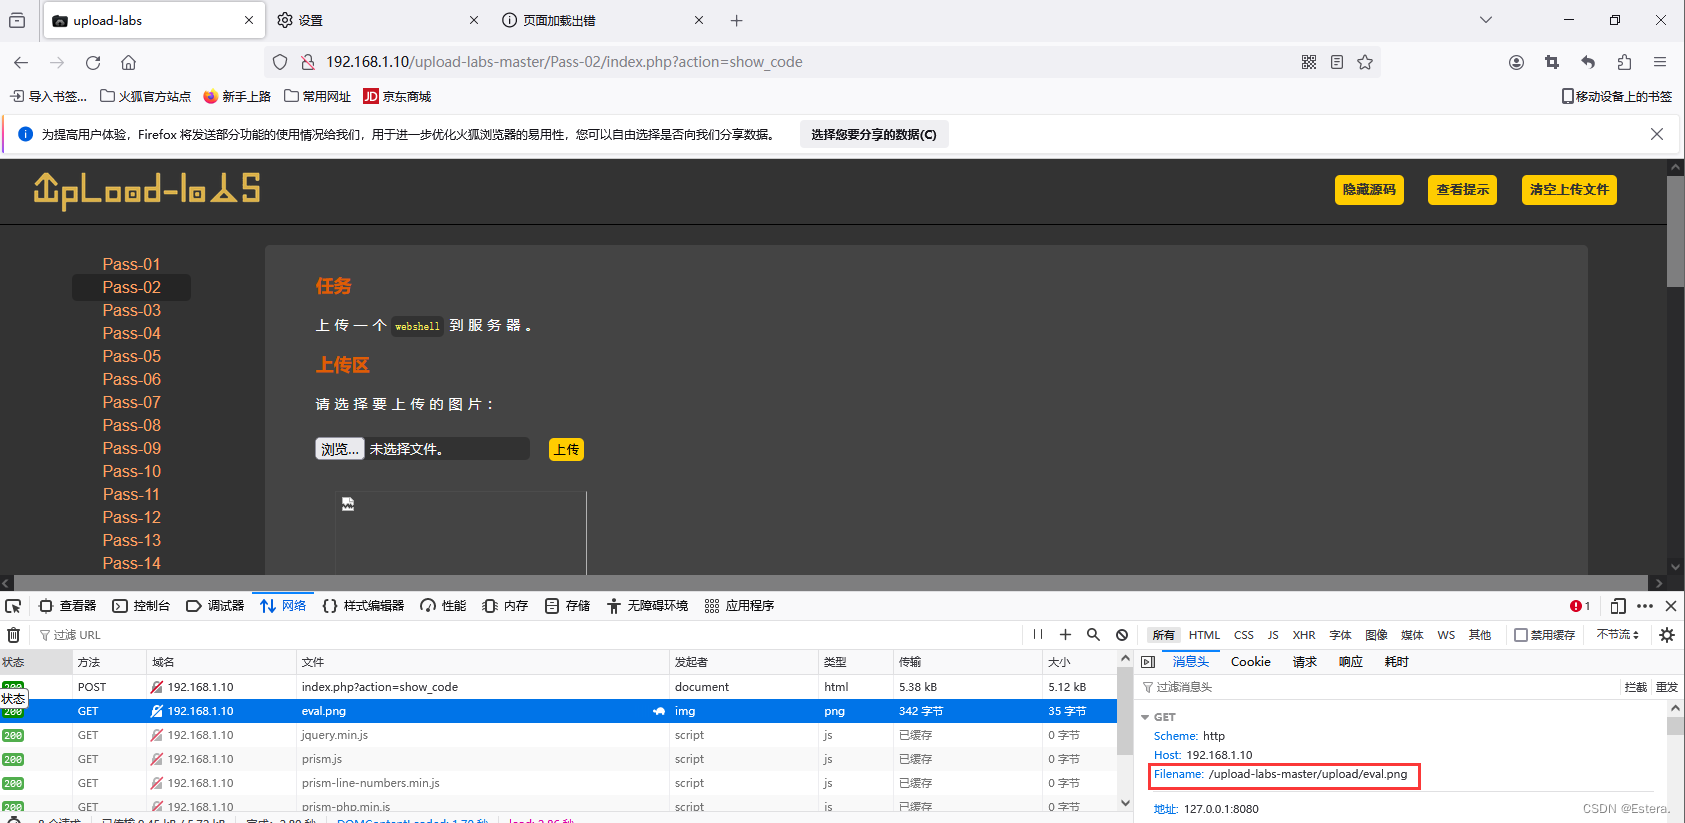The height and width of the screenshot is (823, 1685).
Task: Click the screenshot crop icon in toolbar
Action: pyautogui.click(x=1552, y=62)
